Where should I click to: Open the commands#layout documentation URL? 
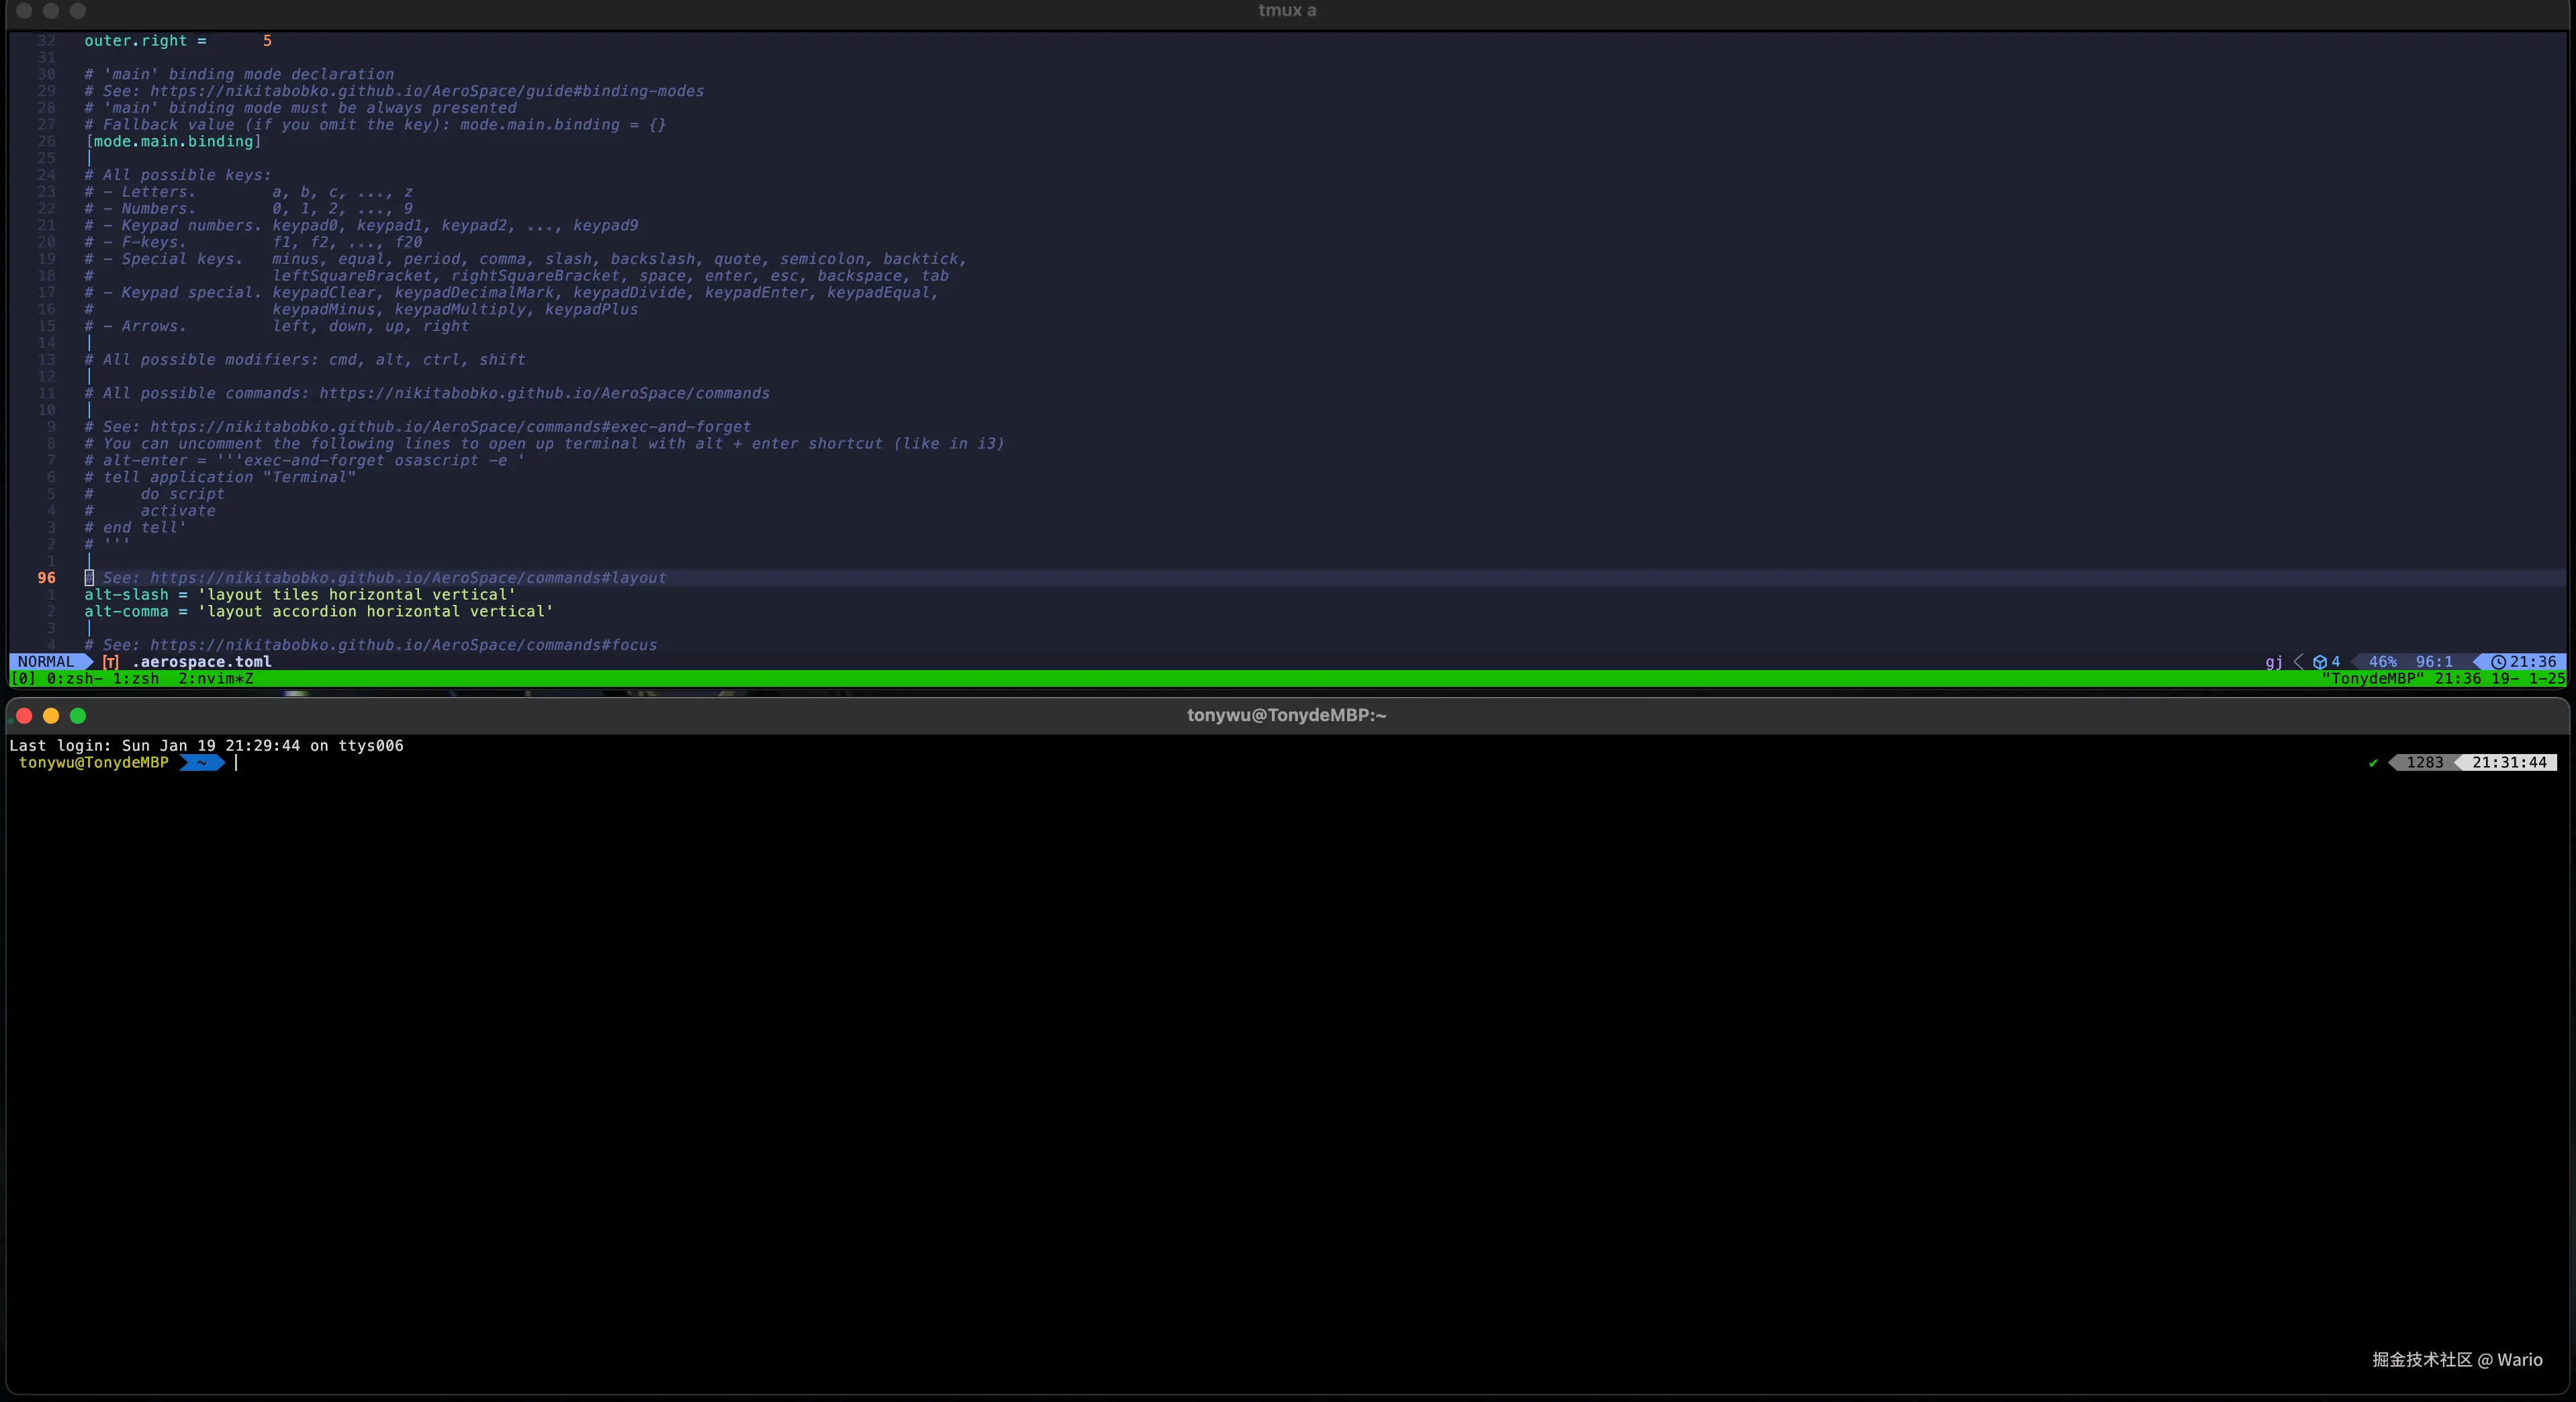tap(407, 578)
